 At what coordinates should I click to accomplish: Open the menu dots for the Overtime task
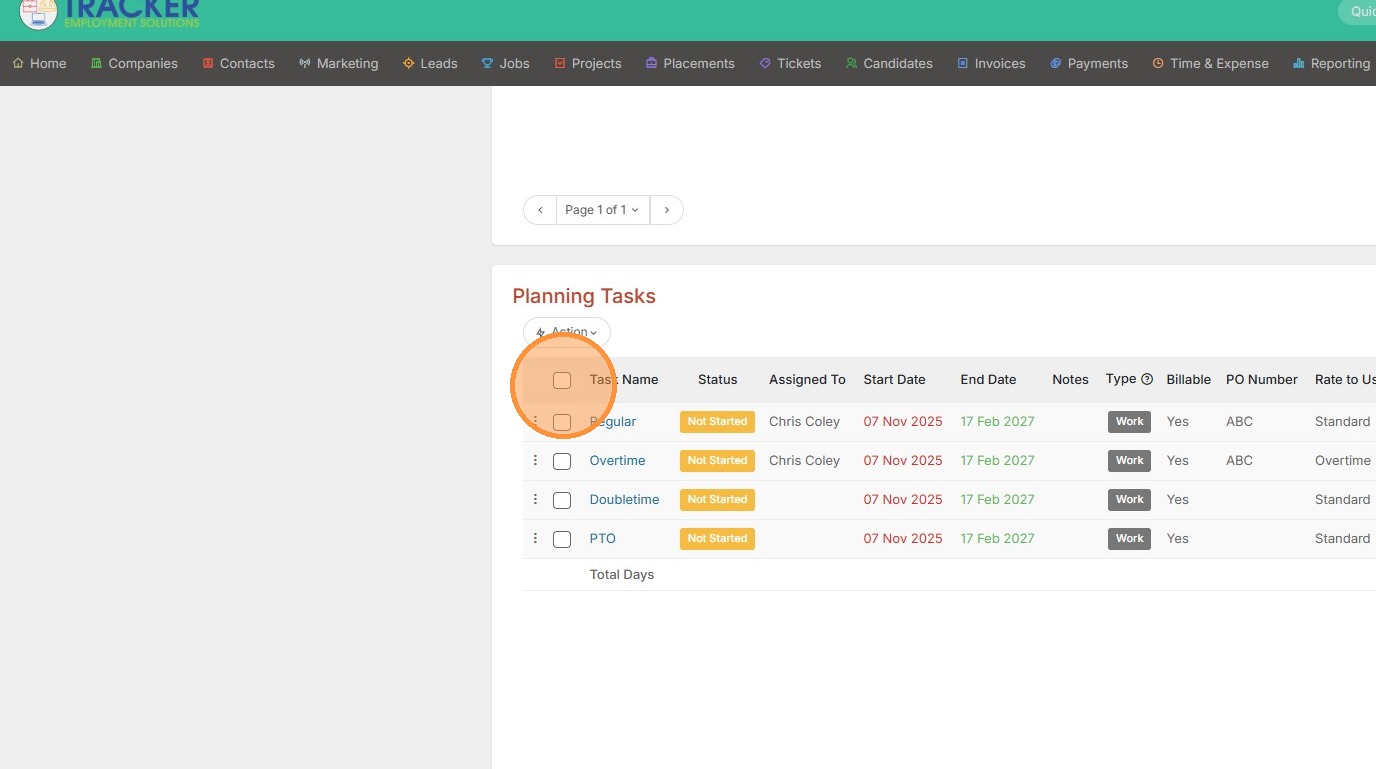[x=535, y=460]
